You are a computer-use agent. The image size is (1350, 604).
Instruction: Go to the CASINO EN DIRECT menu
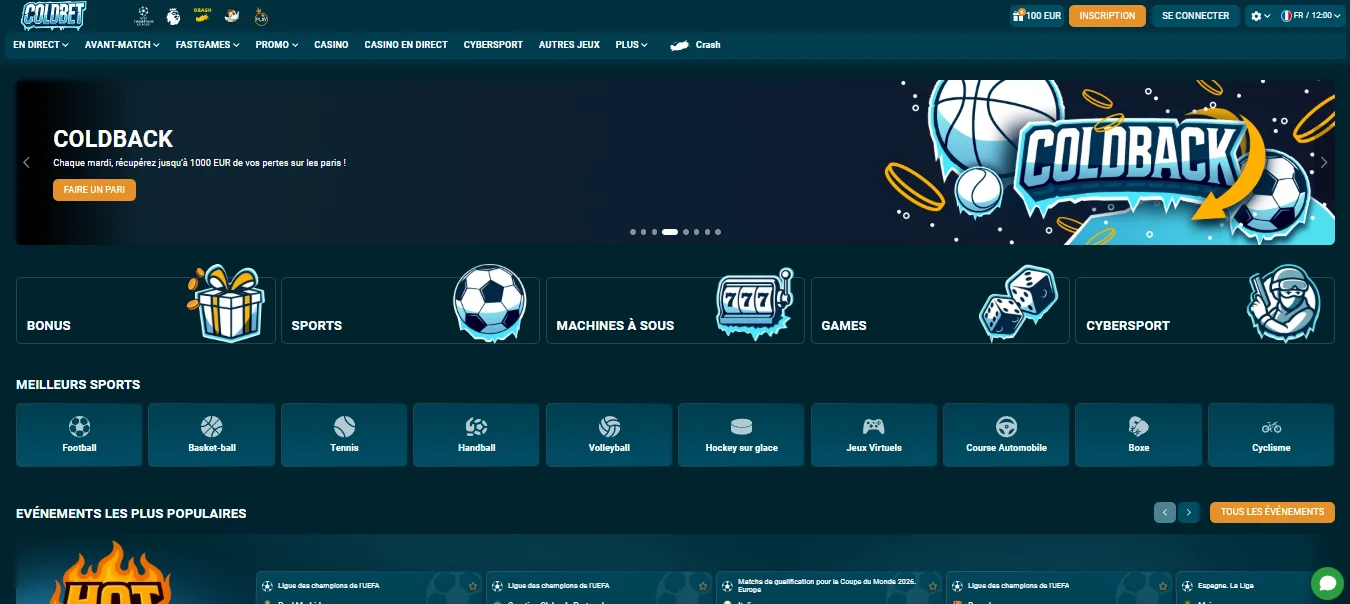[406, 45]
